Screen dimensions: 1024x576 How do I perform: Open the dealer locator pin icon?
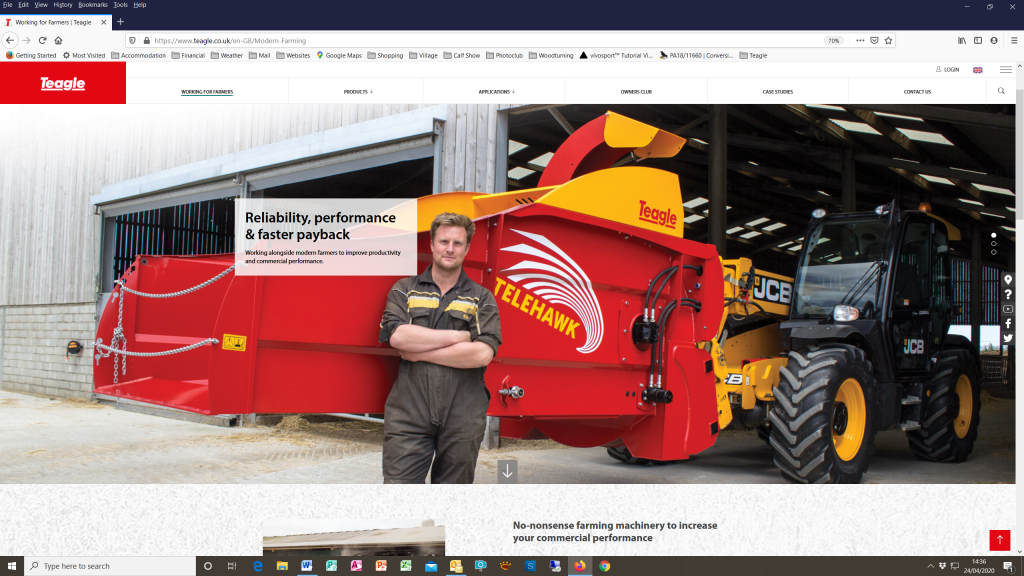coord(1008,280)
